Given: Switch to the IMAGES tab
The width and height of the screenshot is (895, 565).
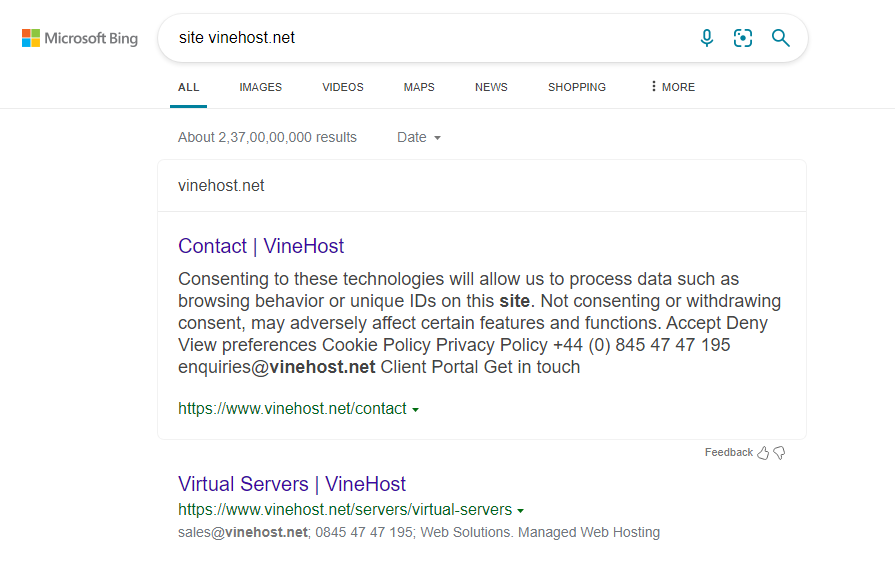Looking at the screenshot, I should tap(260, 87).
